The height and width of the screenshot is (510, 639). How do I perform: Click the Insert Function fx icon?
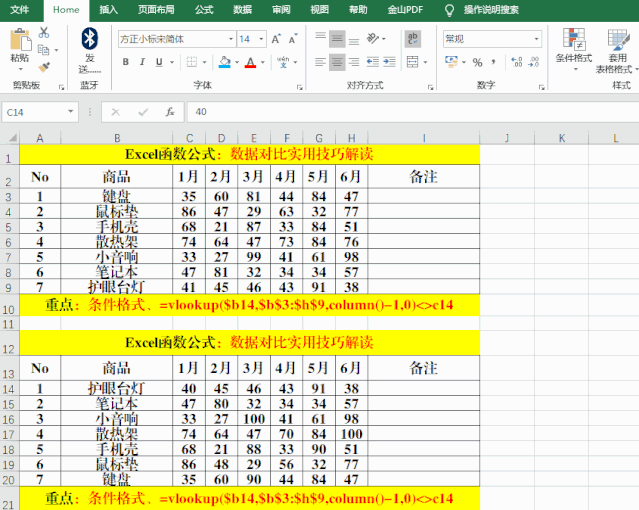click(170, 112)
